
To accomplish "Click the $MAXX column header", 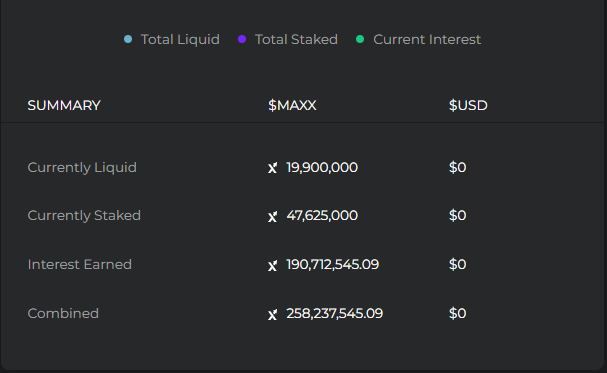I will tap(292, 105).
